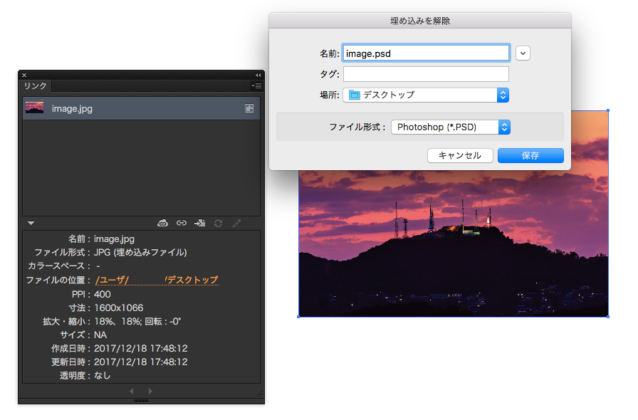Click the 寸法 value 1600x1066
Image resolution: width=638 pixels, height=420 pixels.
point(119,308)
